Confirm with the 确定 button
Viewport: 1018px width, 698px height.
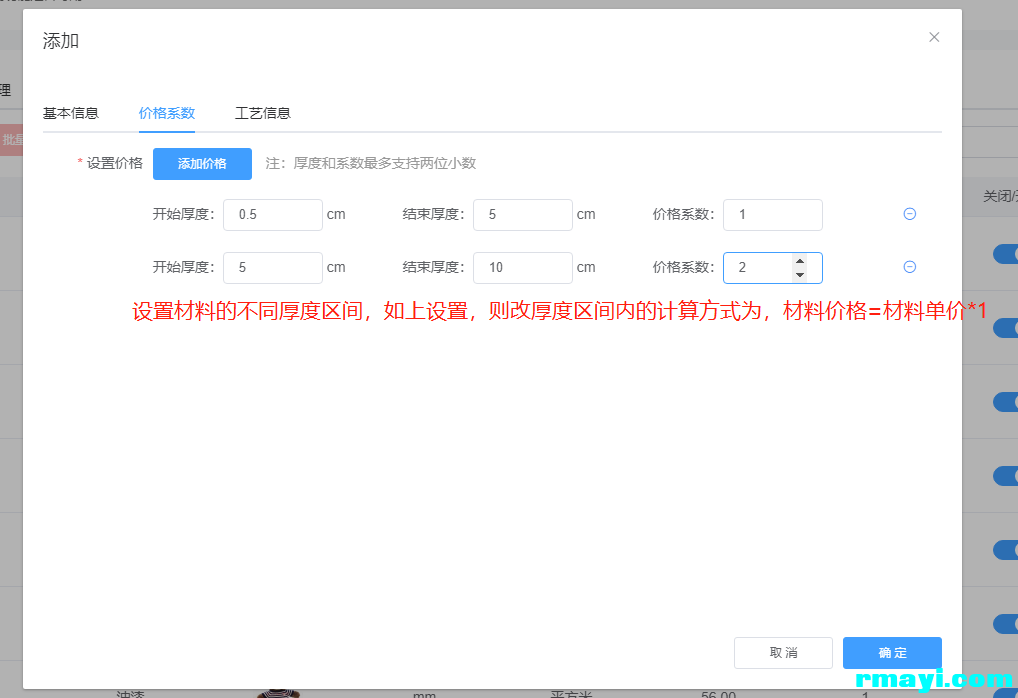click(x=892, y=653)
